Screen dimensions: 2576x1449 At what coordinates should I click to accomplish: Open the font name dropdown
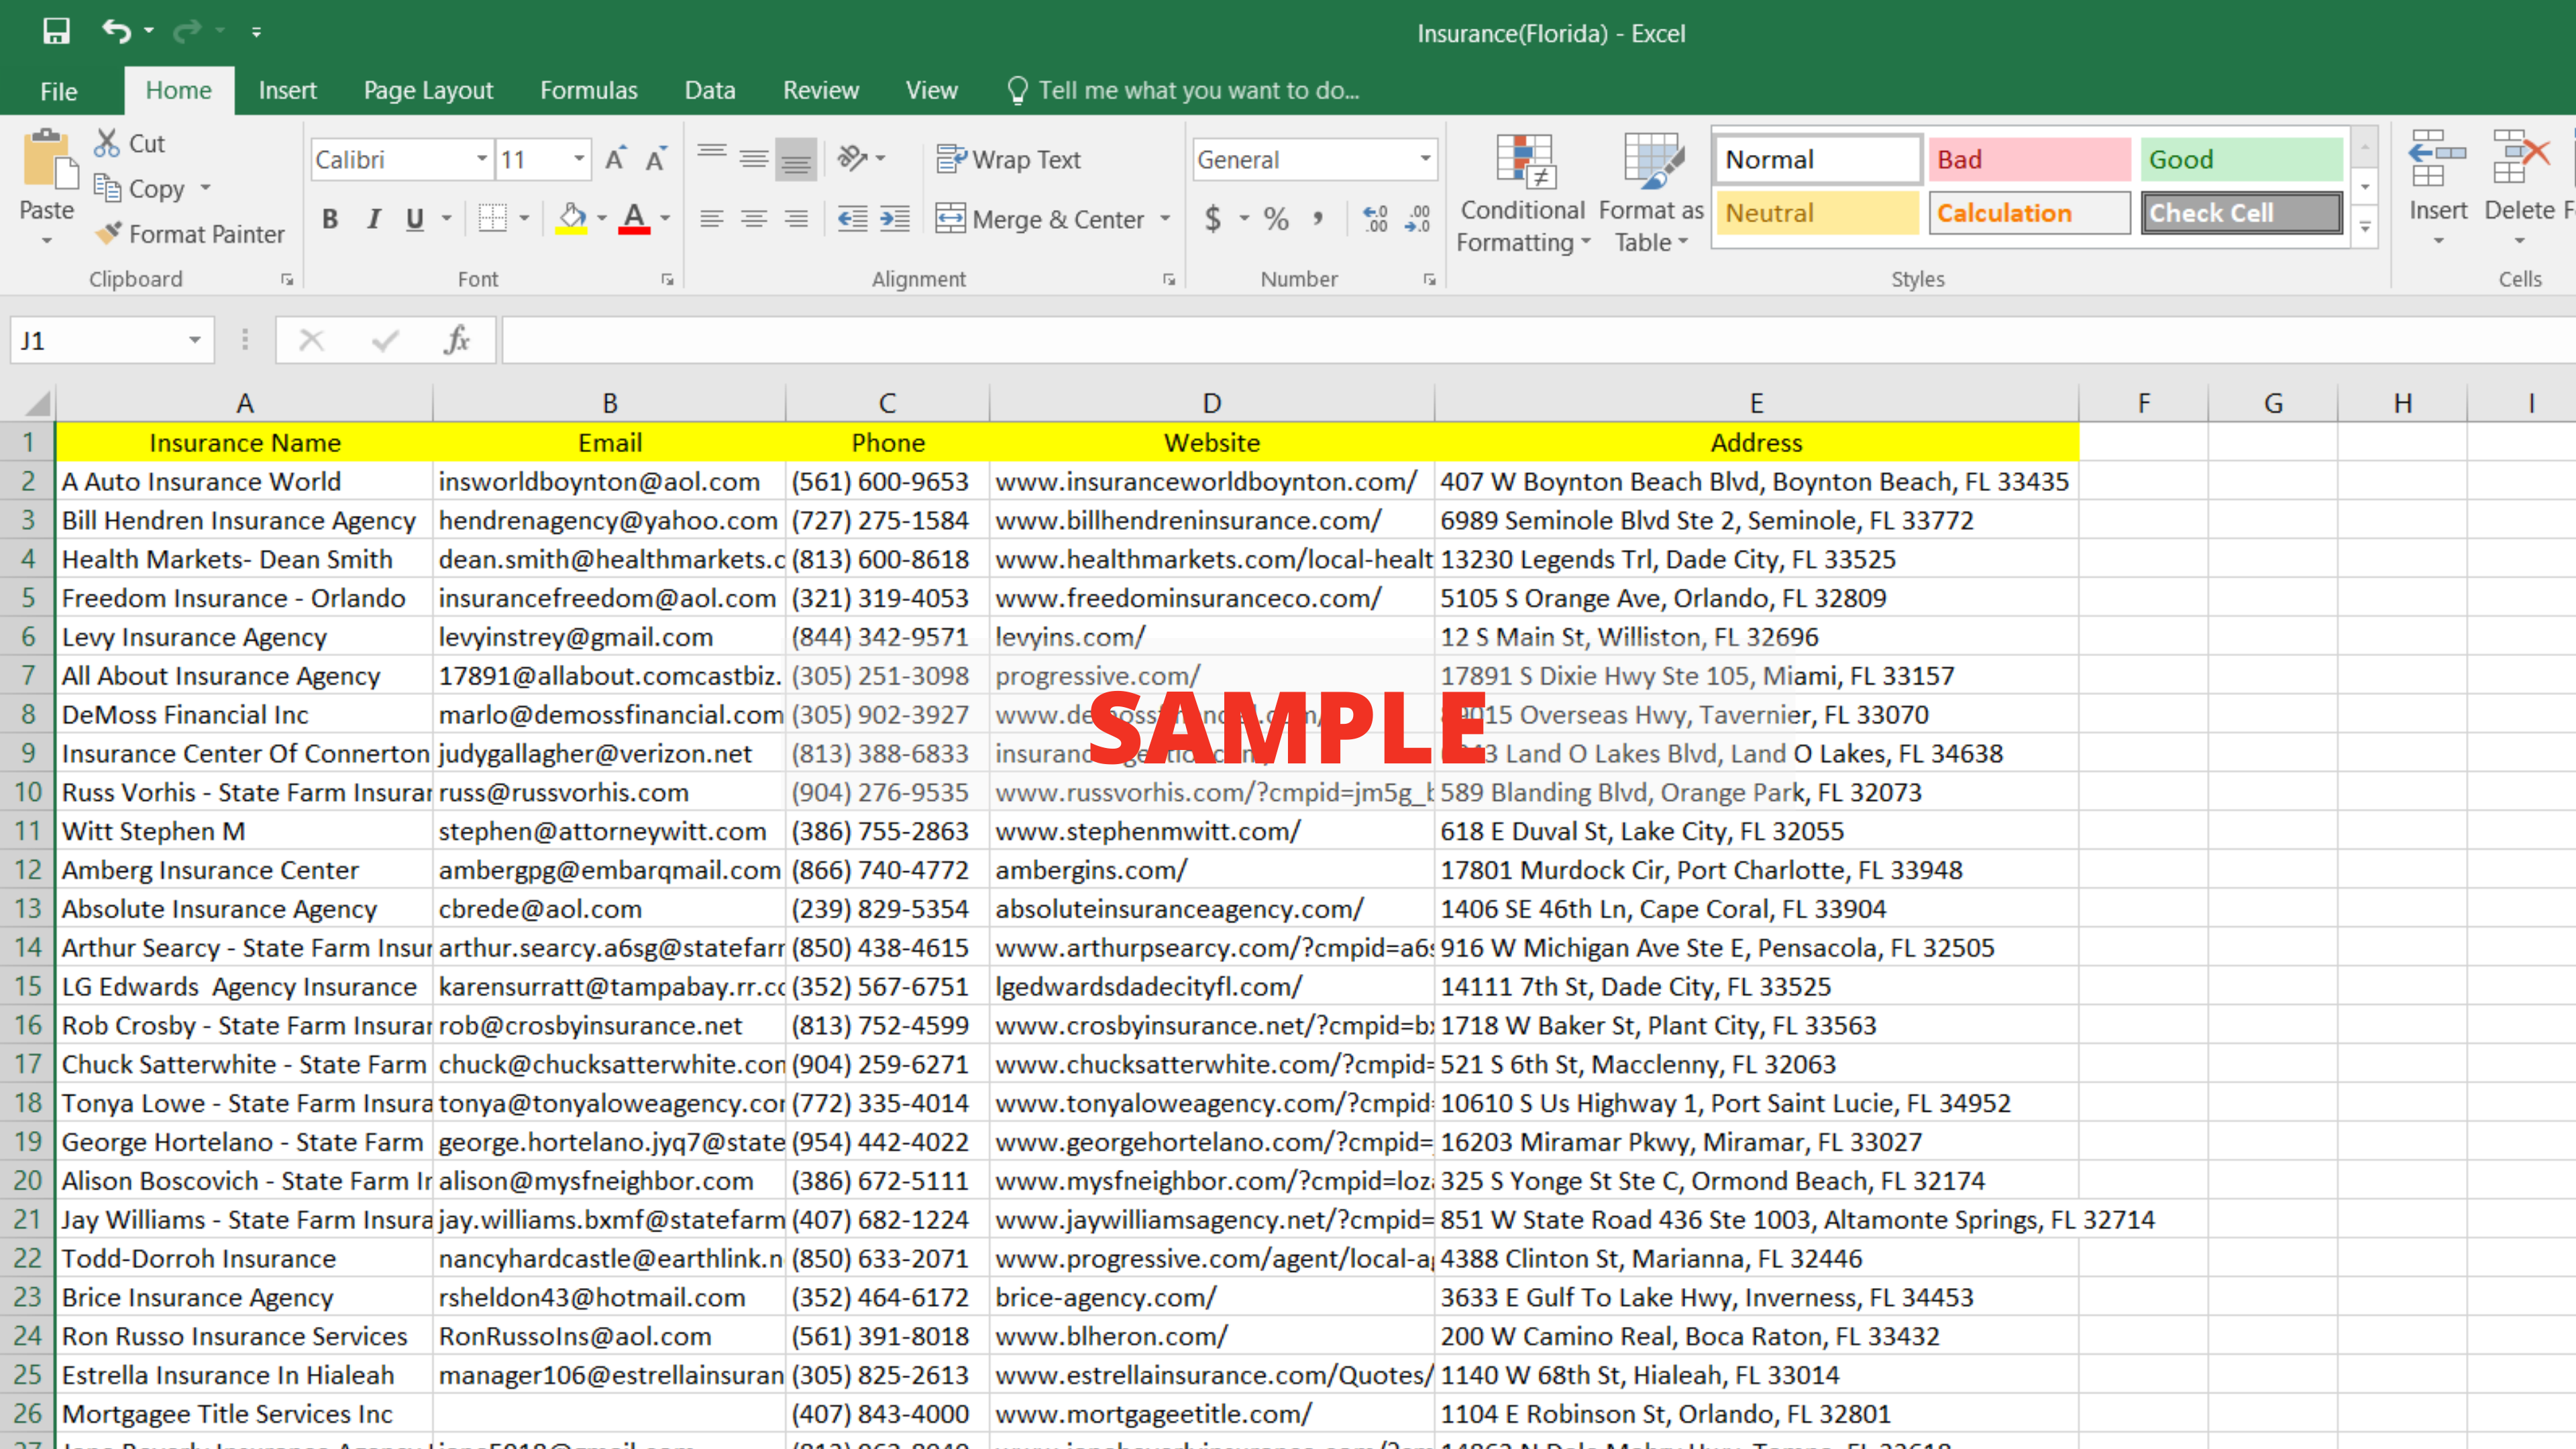480,158
